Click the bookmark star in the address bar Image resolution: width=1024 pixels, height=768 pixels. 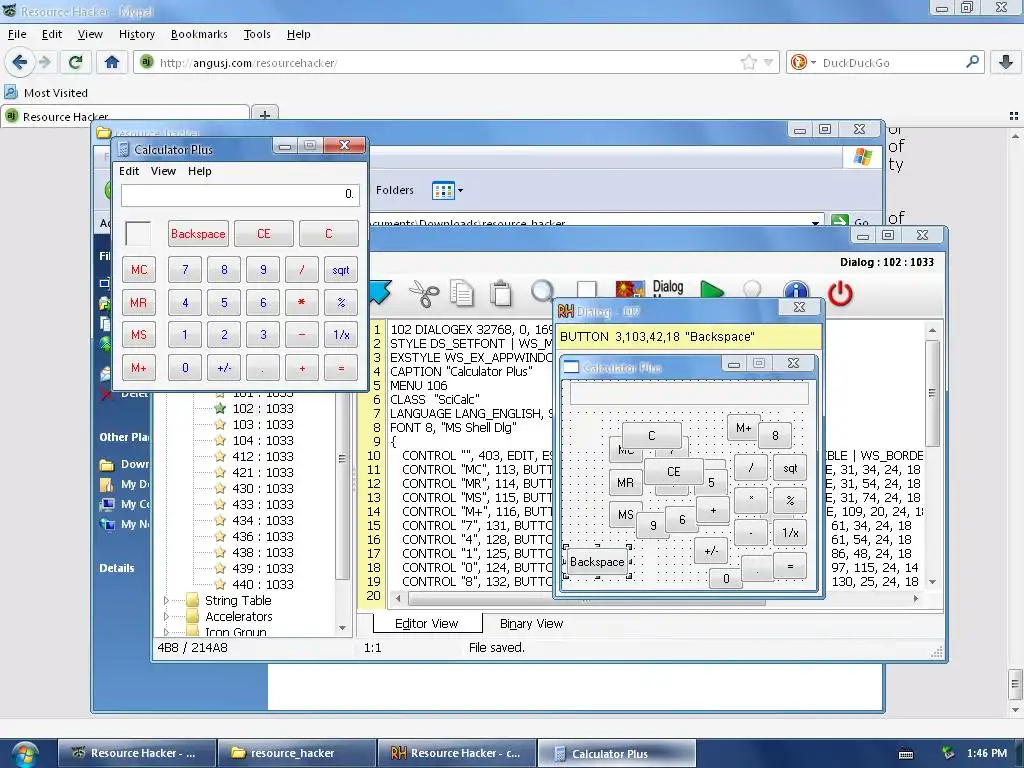pos(748,62)
